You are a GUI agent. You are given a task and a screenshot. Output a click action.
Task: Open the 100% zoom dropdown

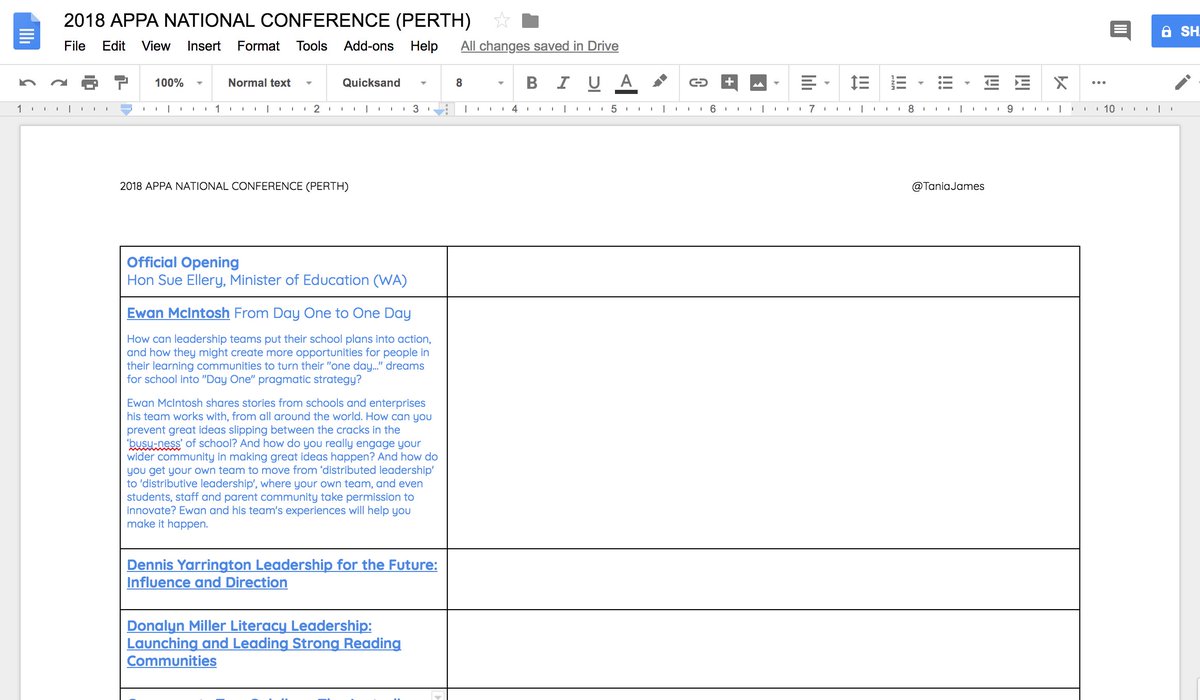179,83
